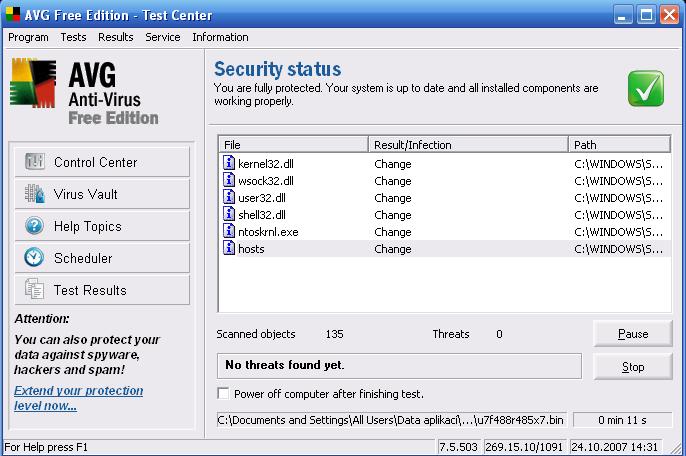Sort by the Result/Infection column header
This screenshot has height=456, width=686.
coord(468,145)
